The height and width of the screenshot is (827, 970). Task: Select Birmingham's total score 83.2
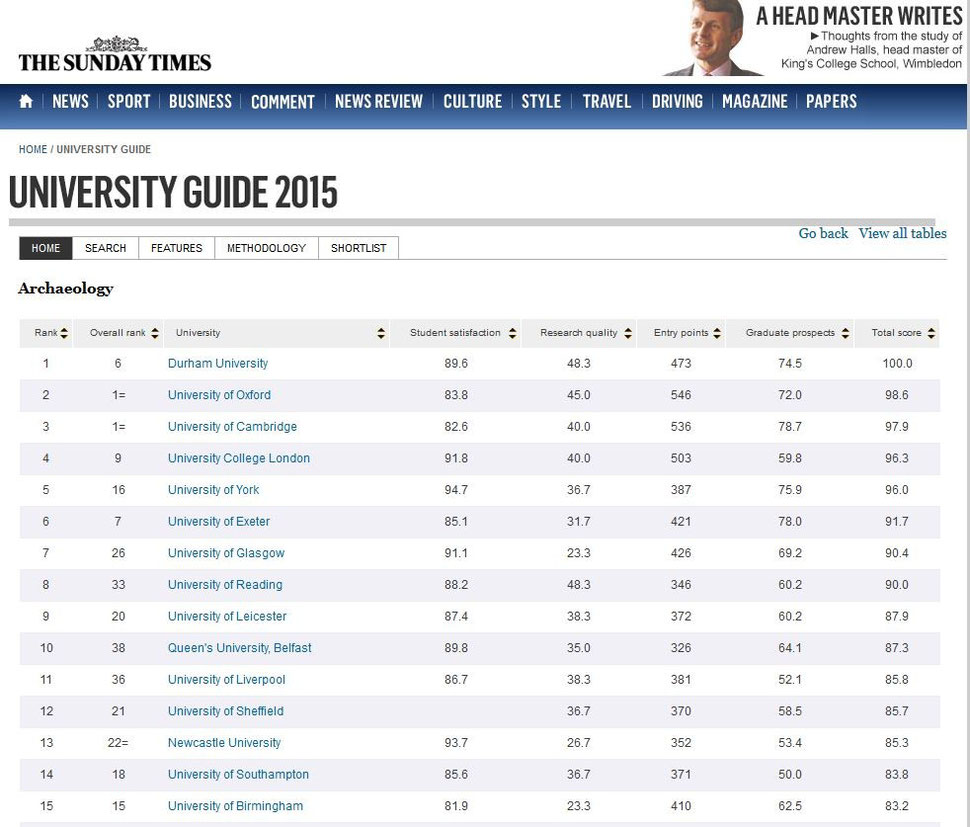click(896, 806)
